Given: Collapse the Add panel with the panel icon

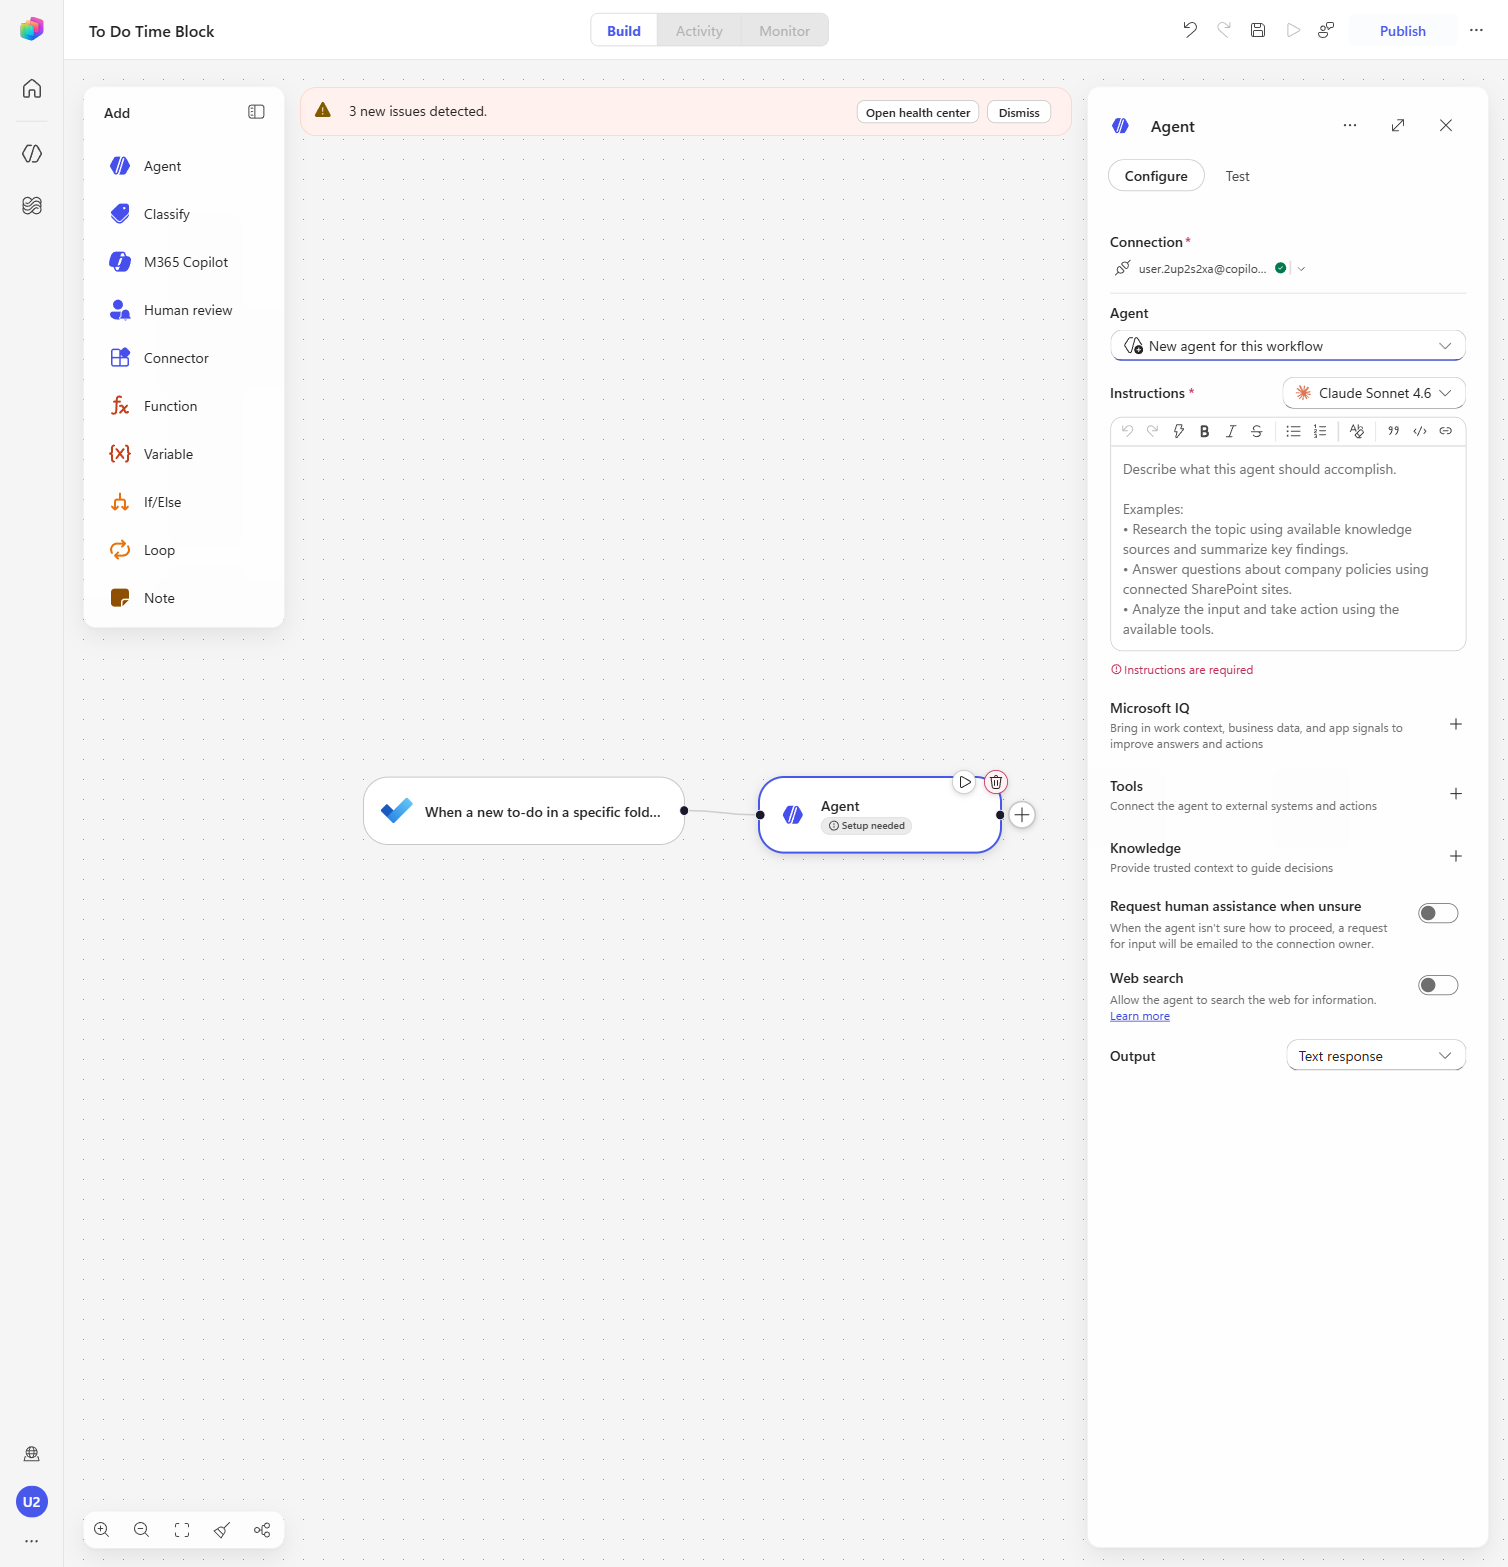Looking at the screenshot, I should pyautogui.click(x=256, y=112).
